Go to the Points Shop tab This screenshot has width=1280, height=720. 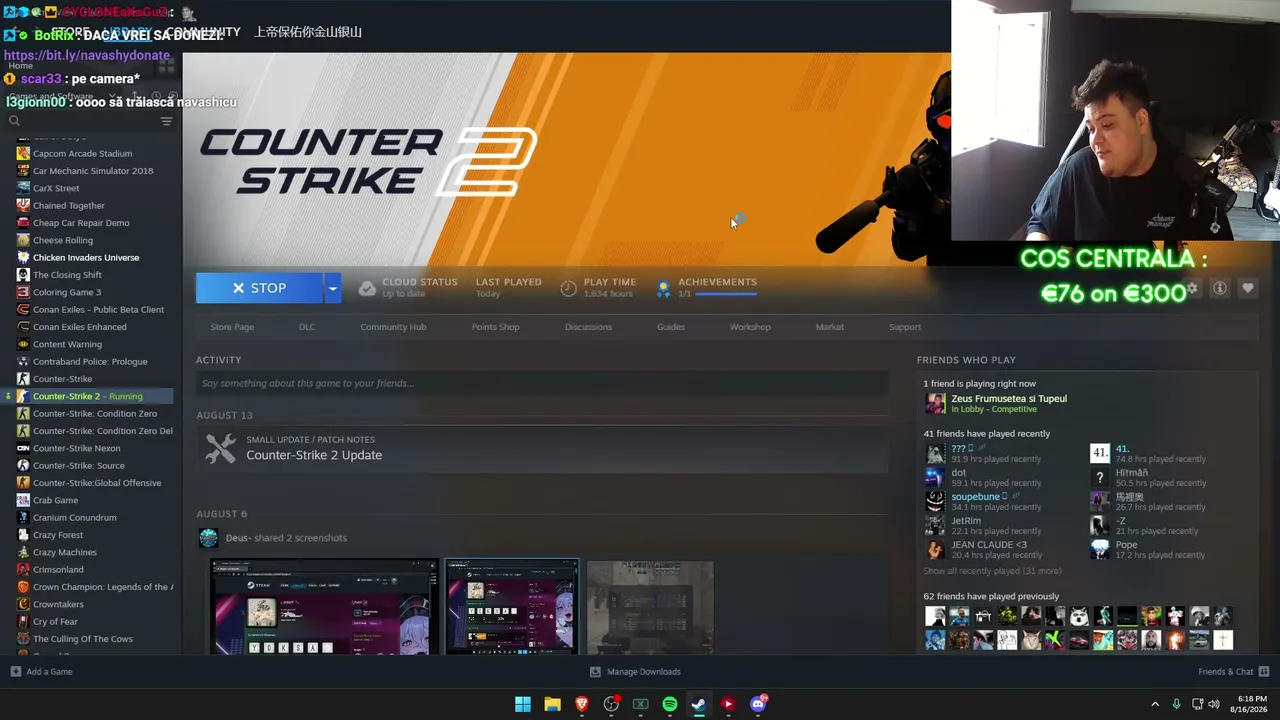pyautogui.click(x=495, y=327)
